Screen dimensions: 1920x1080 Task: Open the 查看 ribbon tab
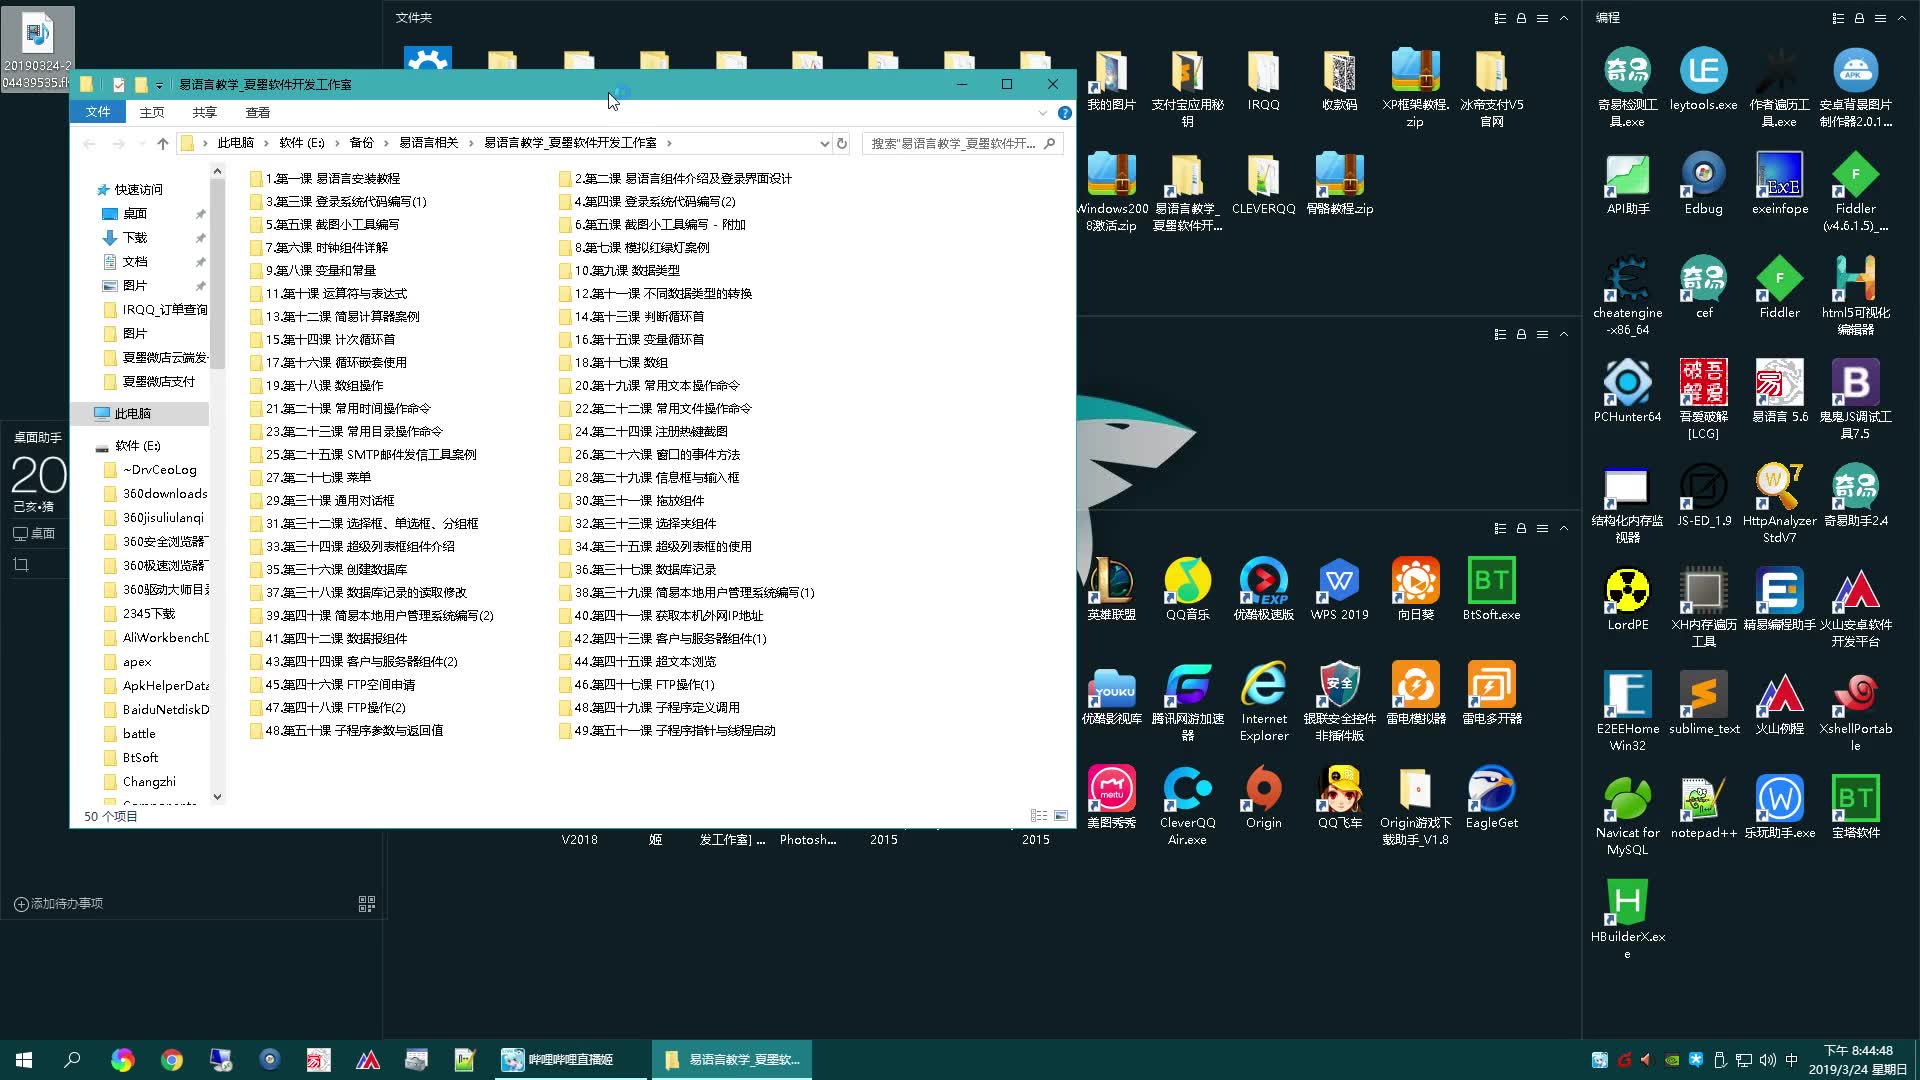[257, 113]
